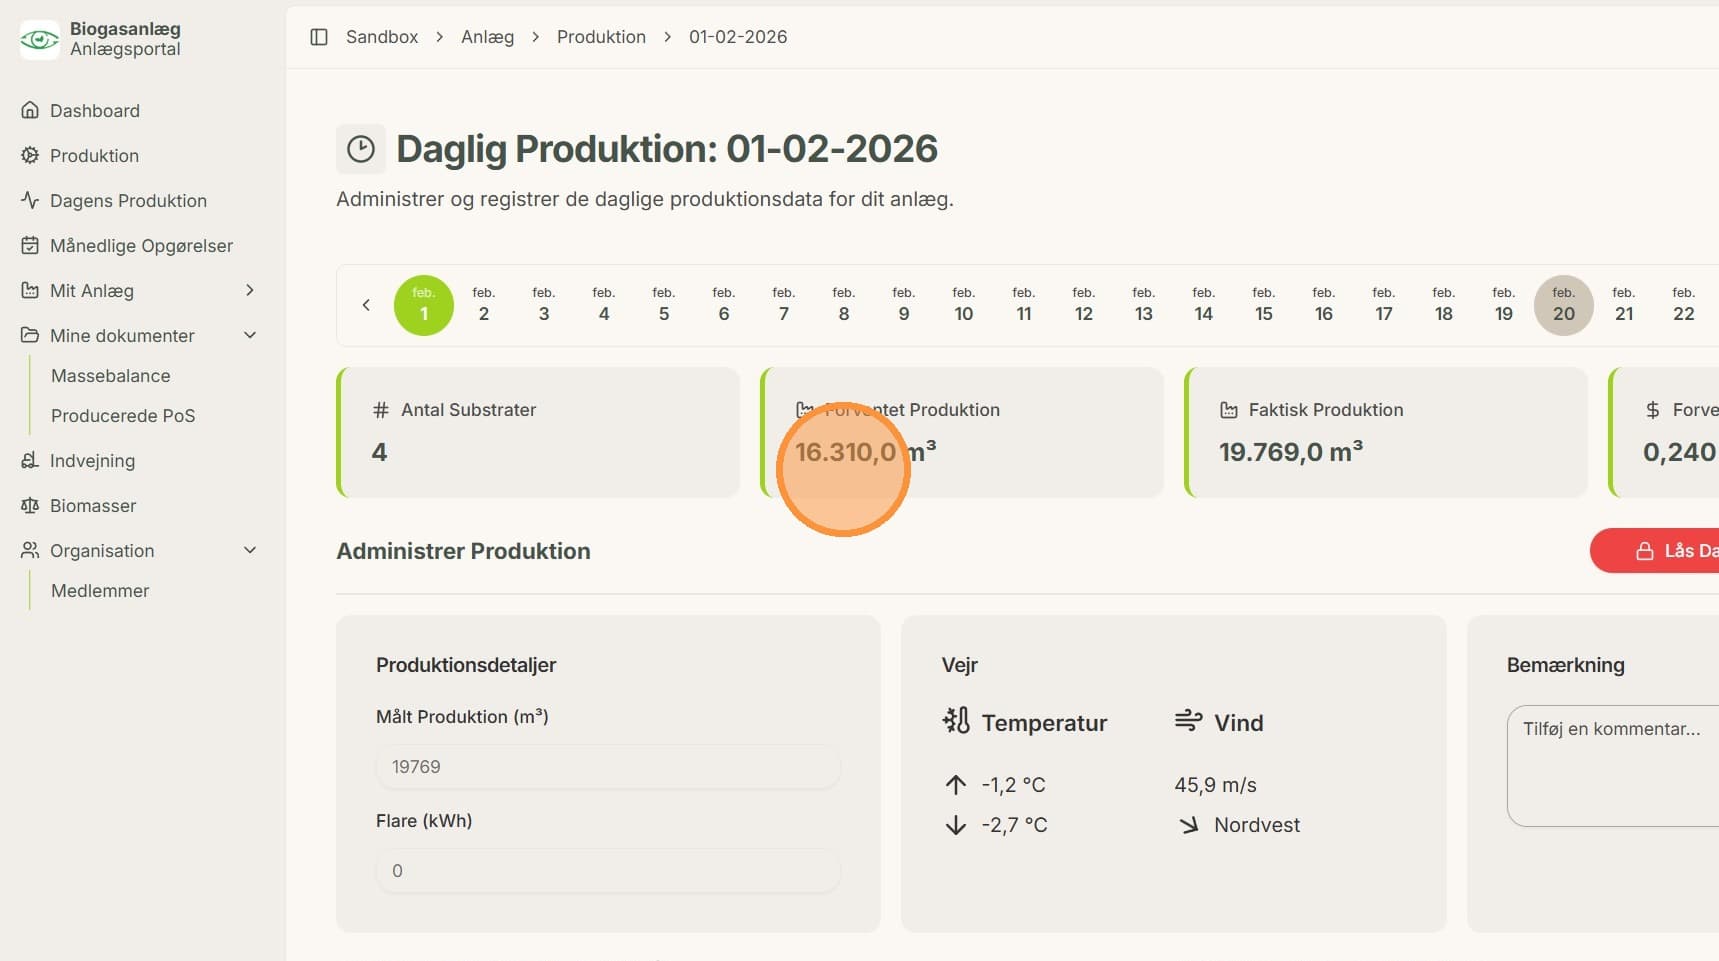Open Massebalance under Mine dokumenter
The image size is (1719, 961).
coord(111,376)
